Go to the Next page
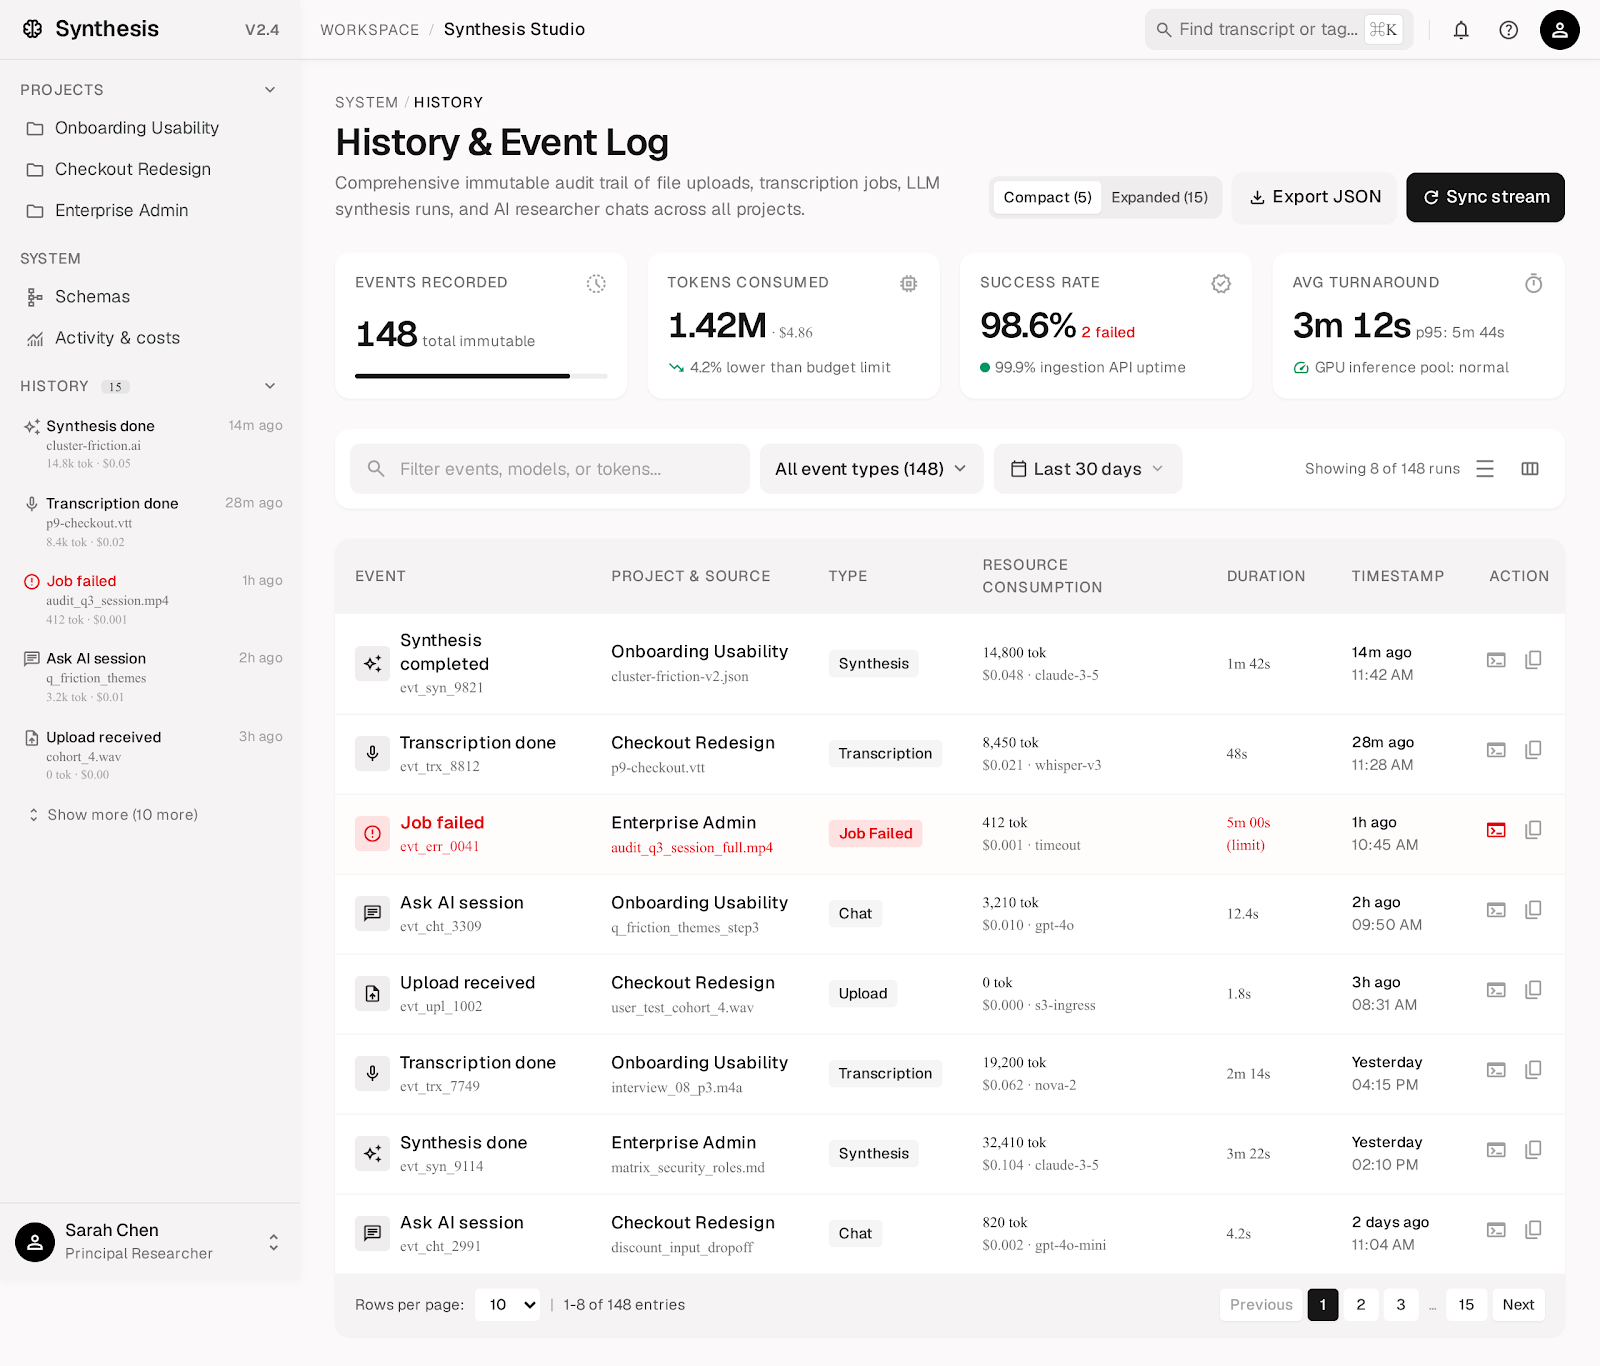 [1518, 1305]
